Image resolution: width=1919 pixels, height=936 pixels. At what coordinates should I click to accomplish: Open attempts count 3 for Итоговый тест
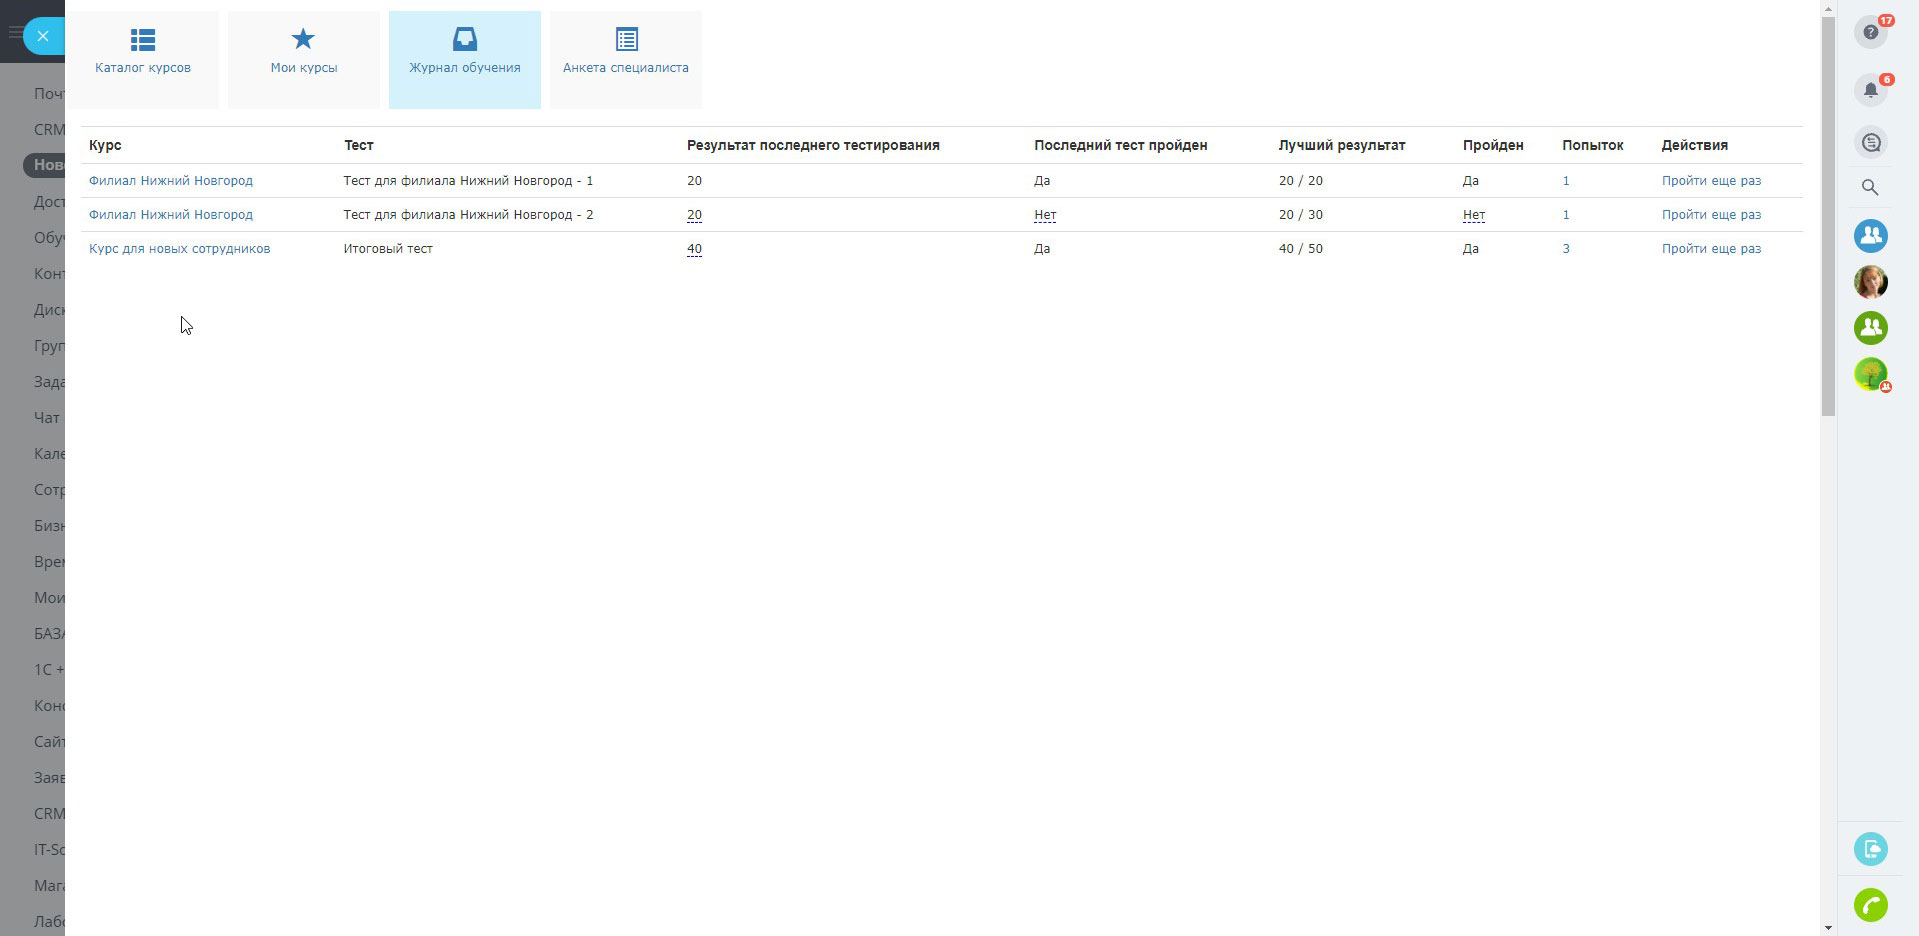[x=1566, y=249]
